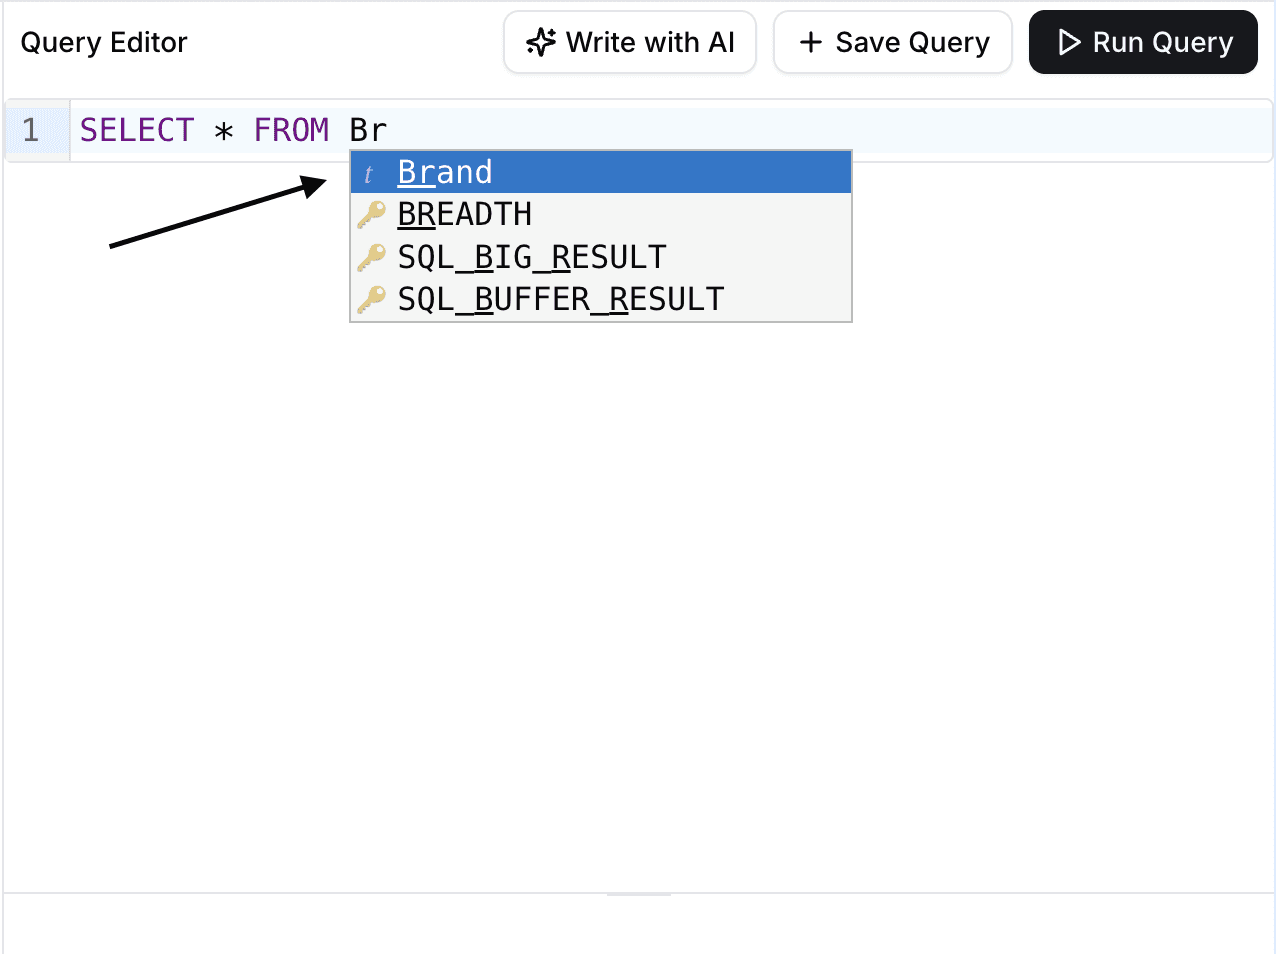This screenshot has width=1276, height=954.
Task: Click the FROM keyword in the editor
Action: (x=291, y=130)
